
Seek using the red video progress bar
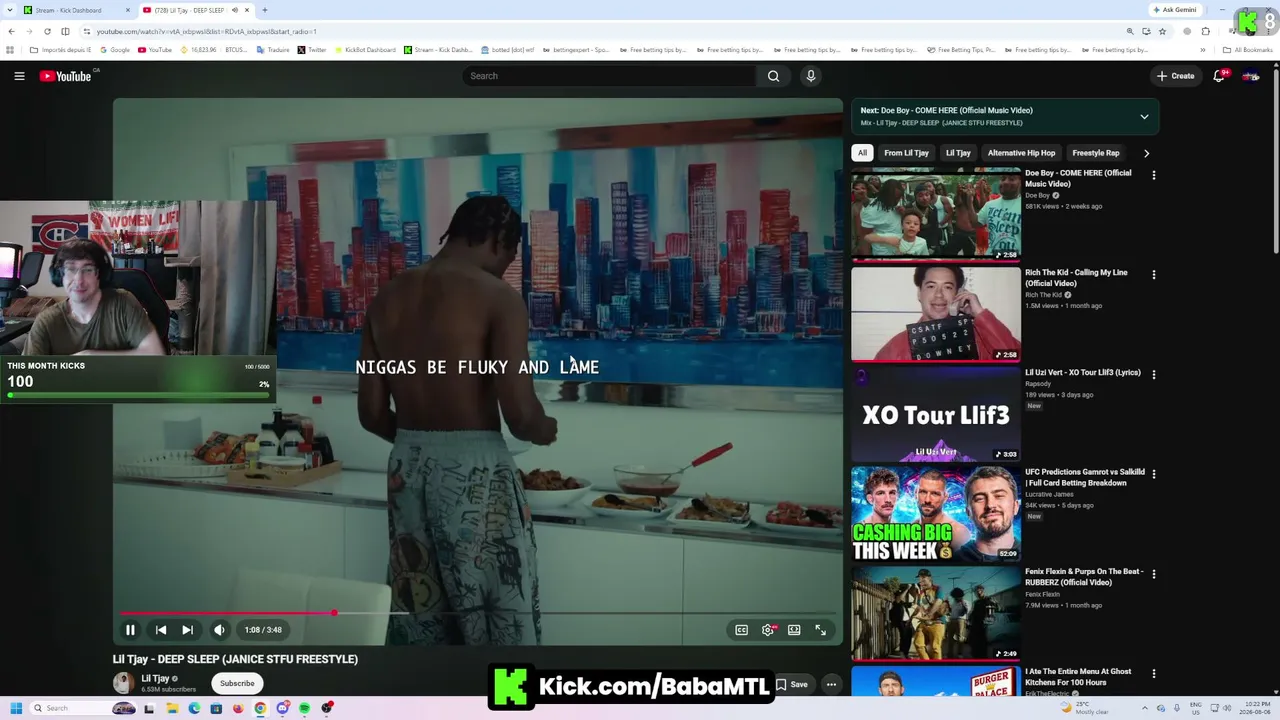[x=478, y=613]
